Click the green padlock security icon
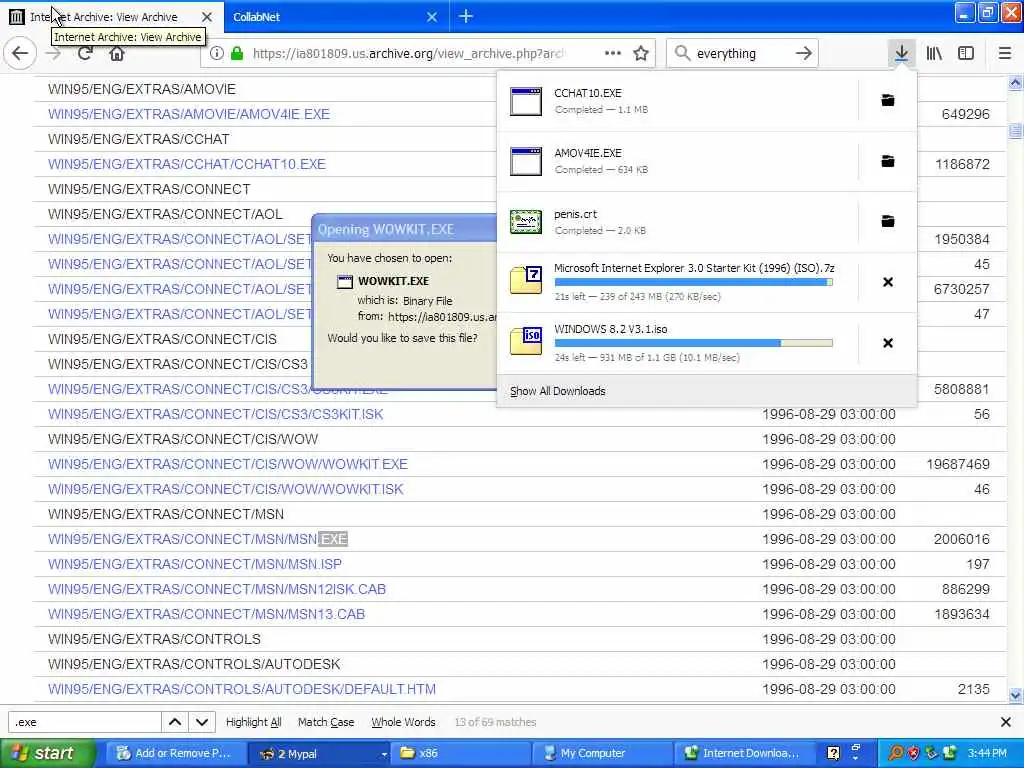Screen dimensions: 1024x768 tap(237, 54)
